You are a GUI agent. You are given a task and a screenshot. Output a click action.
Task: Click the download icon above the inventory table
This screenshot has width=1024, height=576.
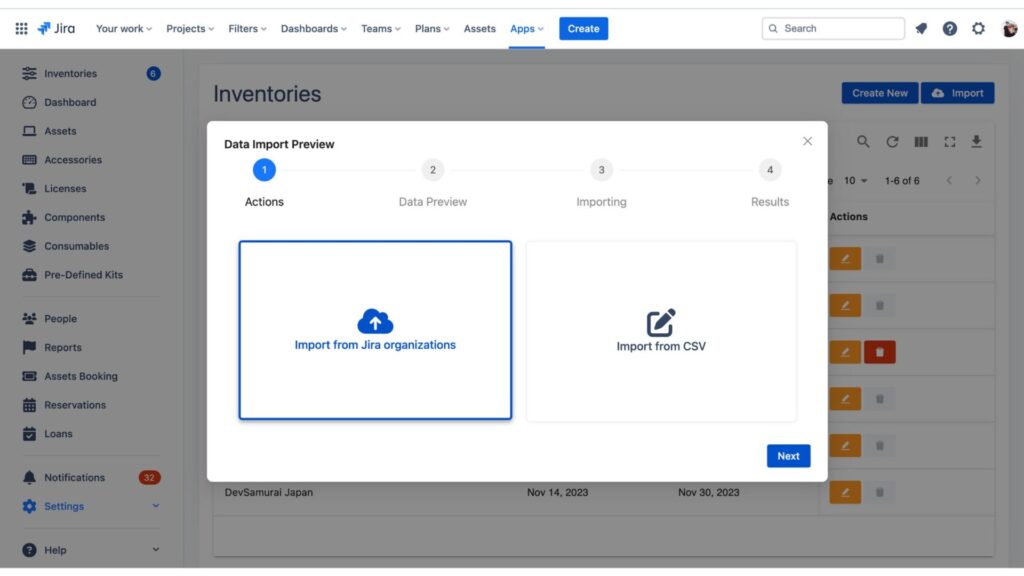[976, 142]
